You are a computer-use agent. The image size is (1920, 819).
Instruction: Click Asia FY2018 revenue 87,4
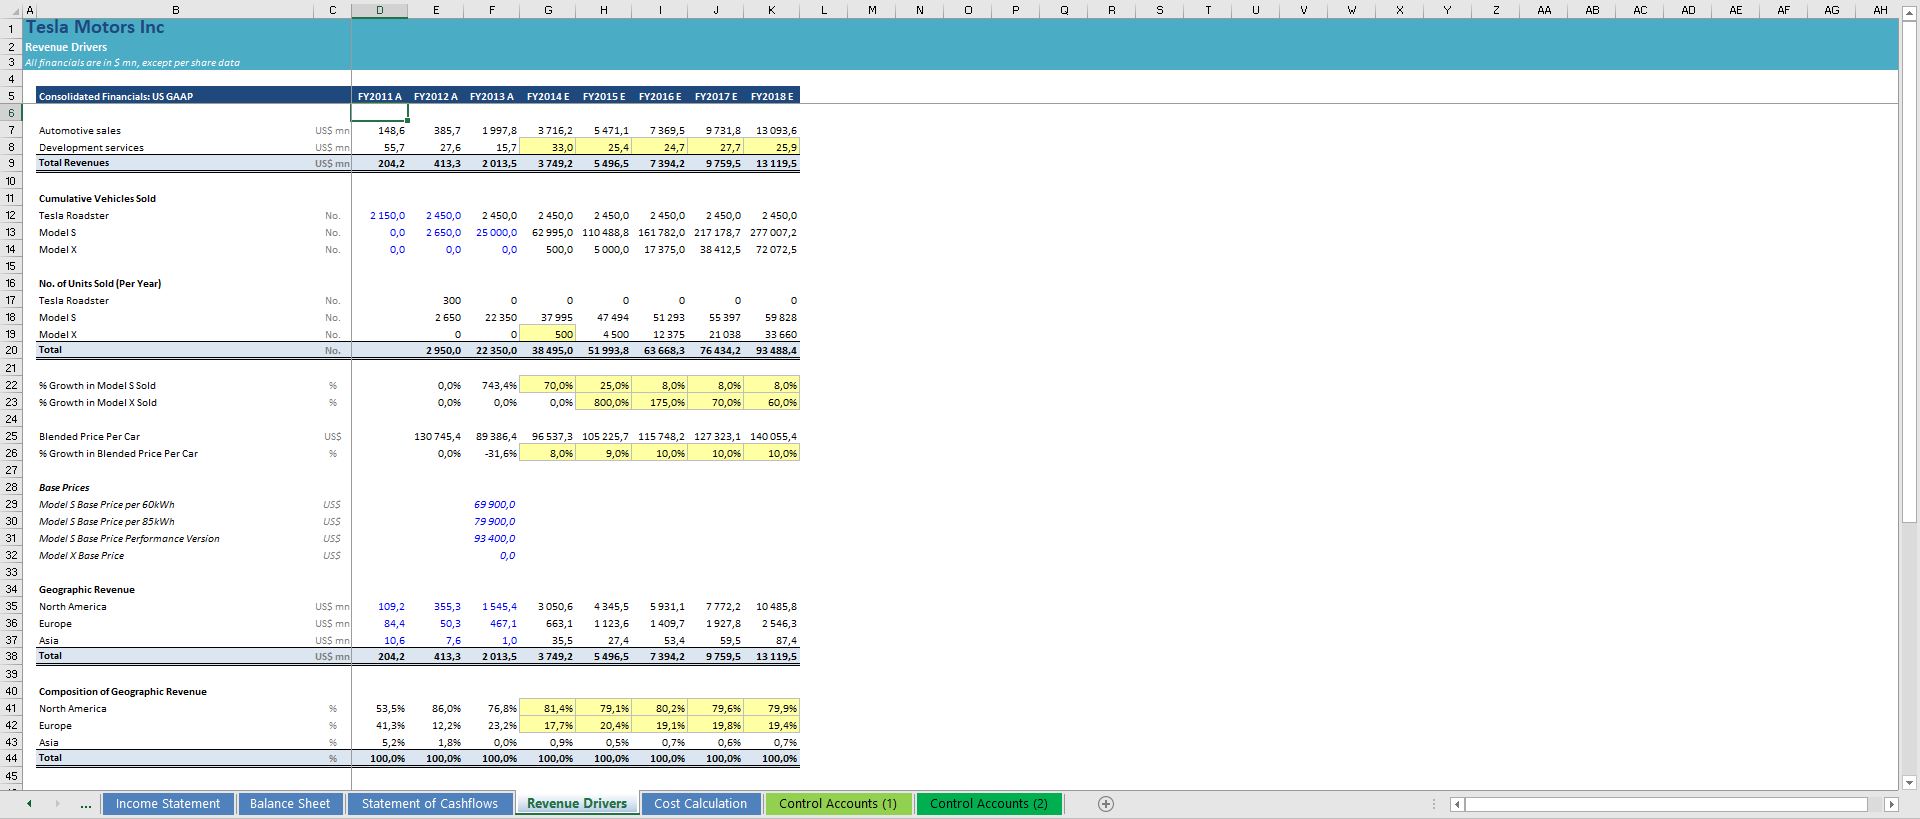(x=772, y=640)
